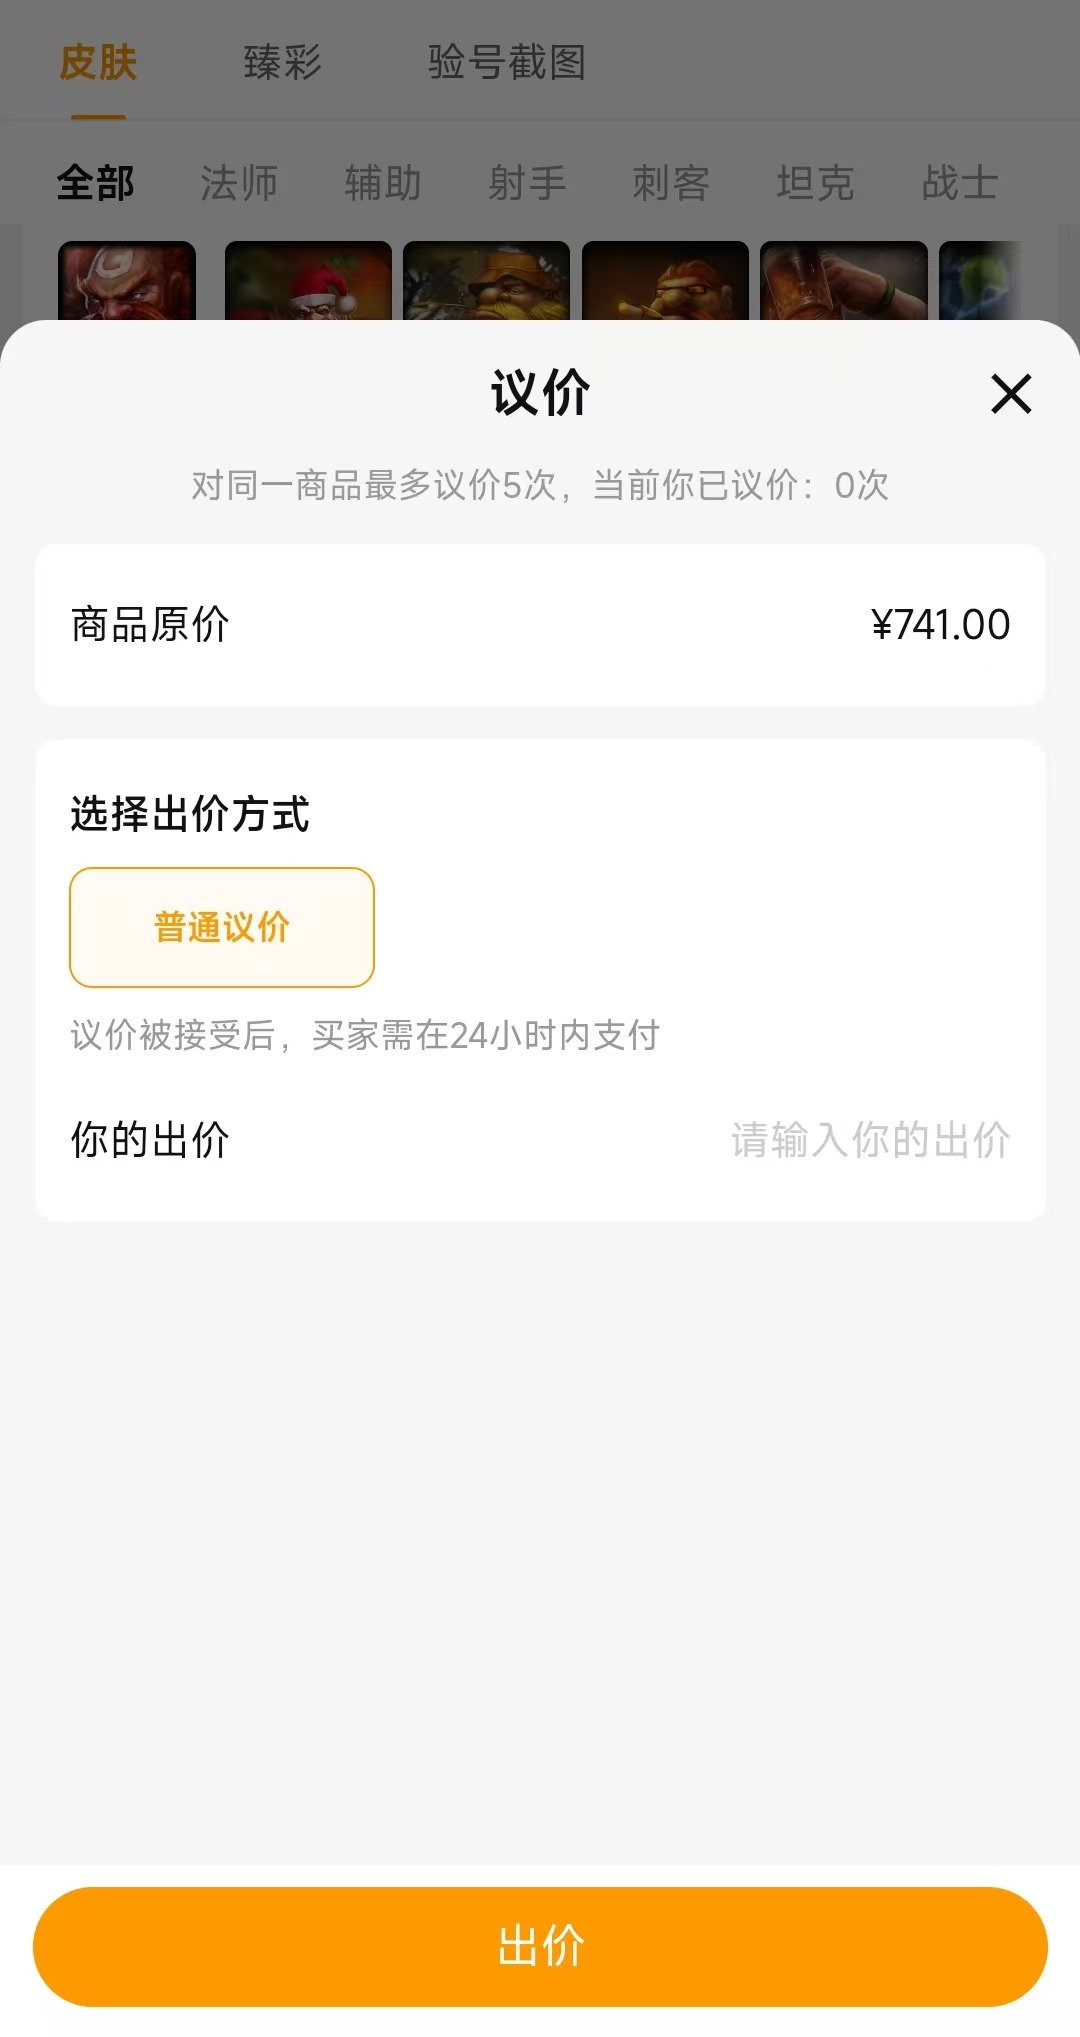Open the Santa hat skin thumbnail
This screenshot has height=2037, width=1080.
point(308,281)
